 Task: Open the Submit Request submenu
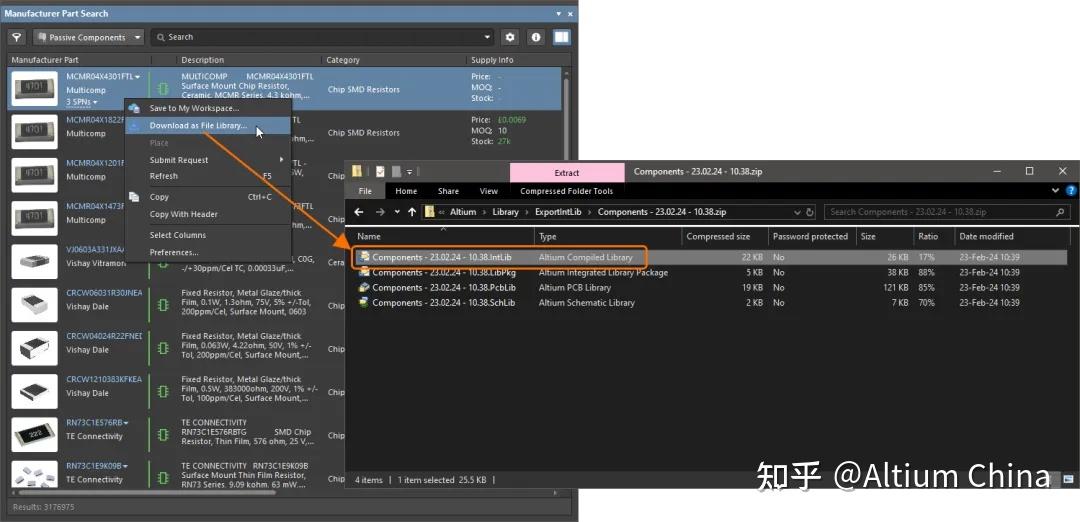[207, 160]
